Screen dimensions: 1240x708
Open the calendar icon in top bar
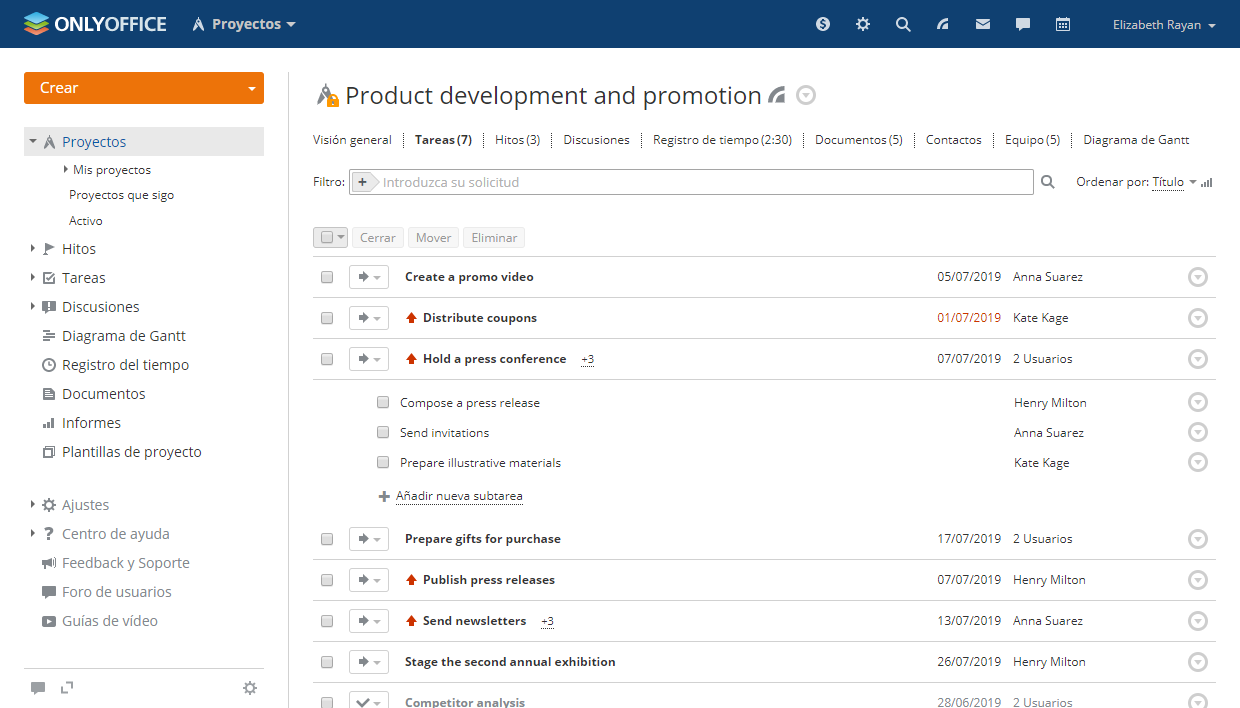(1063, 24)
